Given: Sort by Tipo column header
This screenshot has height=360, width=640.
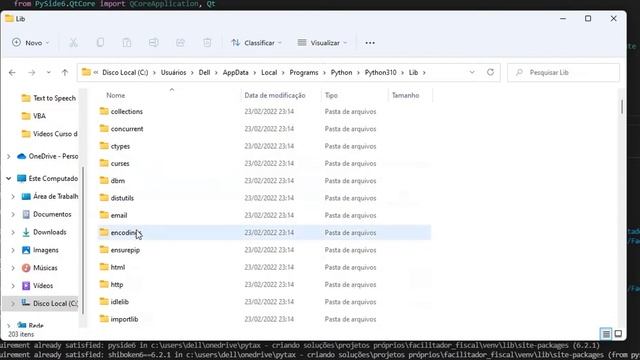Looking at the screenshot, I should [x=331, y=95].
